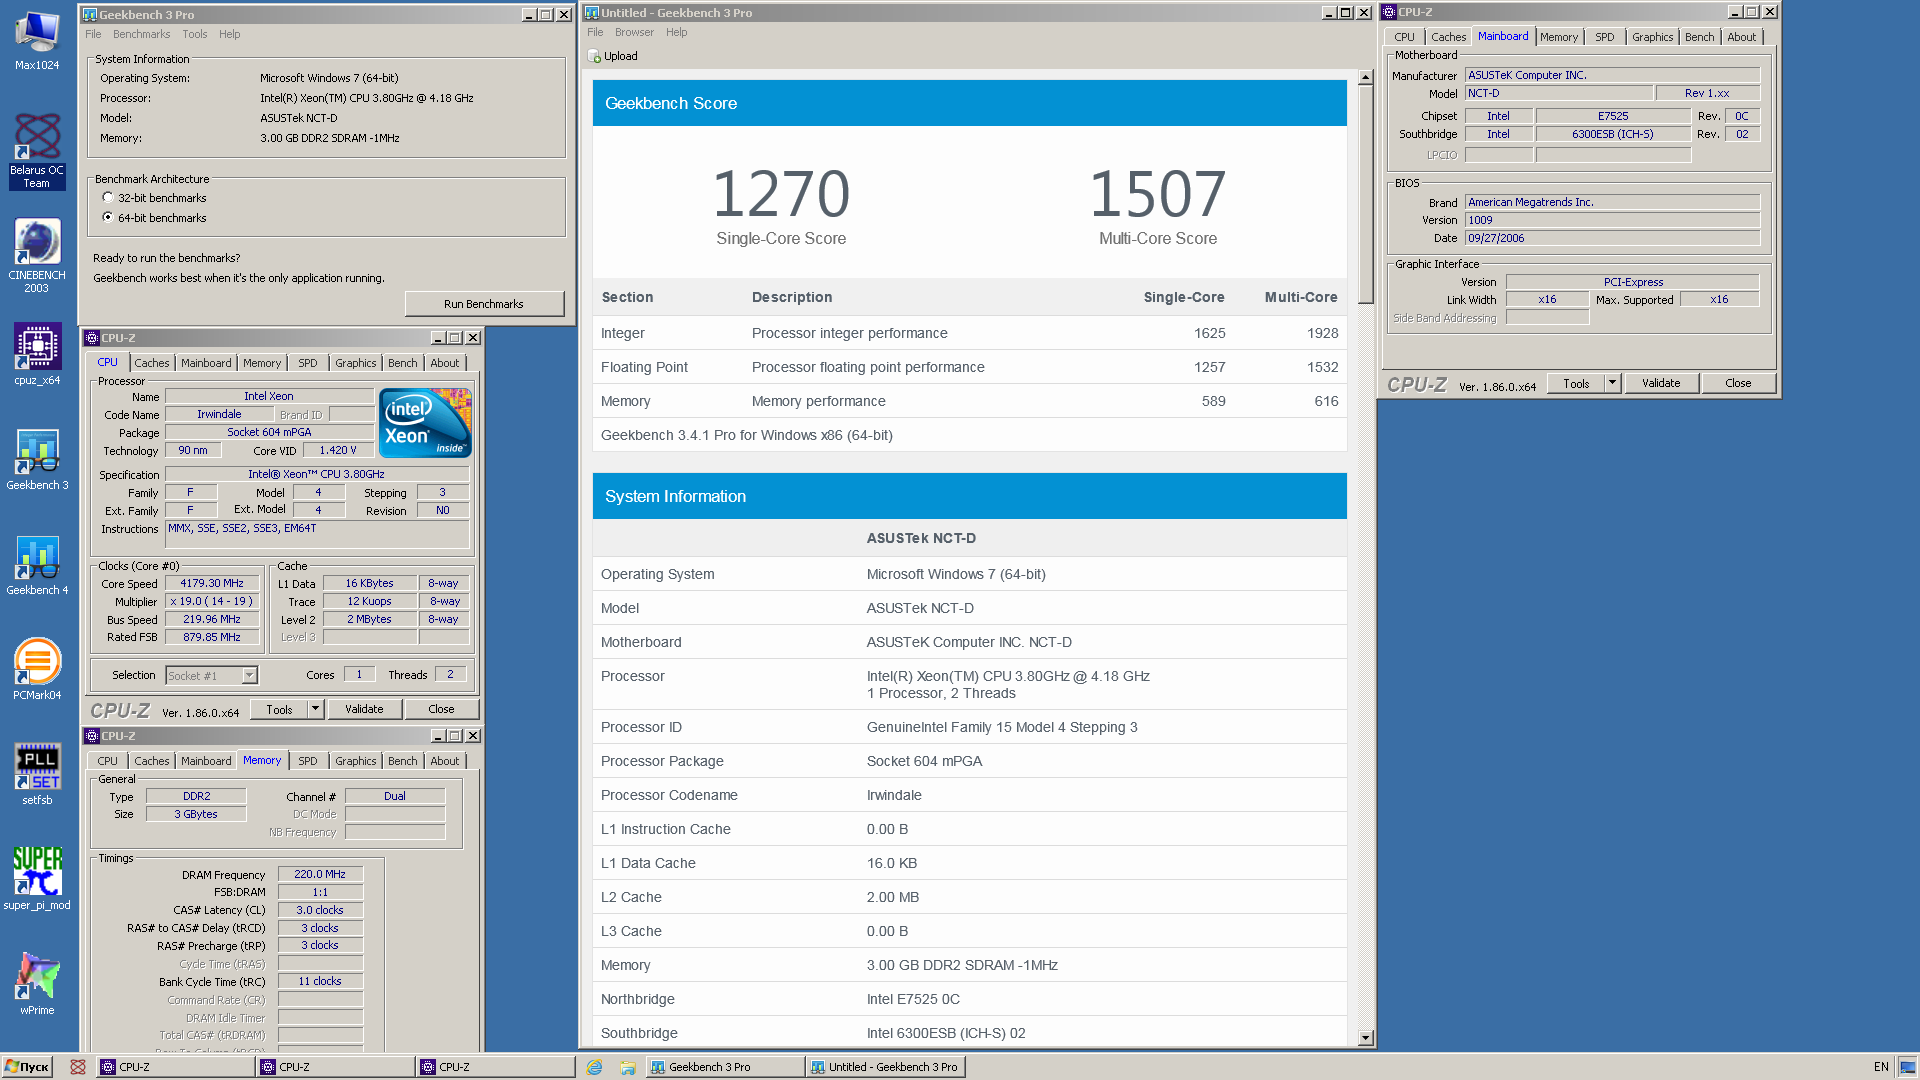Screen dimensions: 1920x1080
Task: Click scrollbar down arrow in Geekbench results
Action: click(x=1366, y=1038)
